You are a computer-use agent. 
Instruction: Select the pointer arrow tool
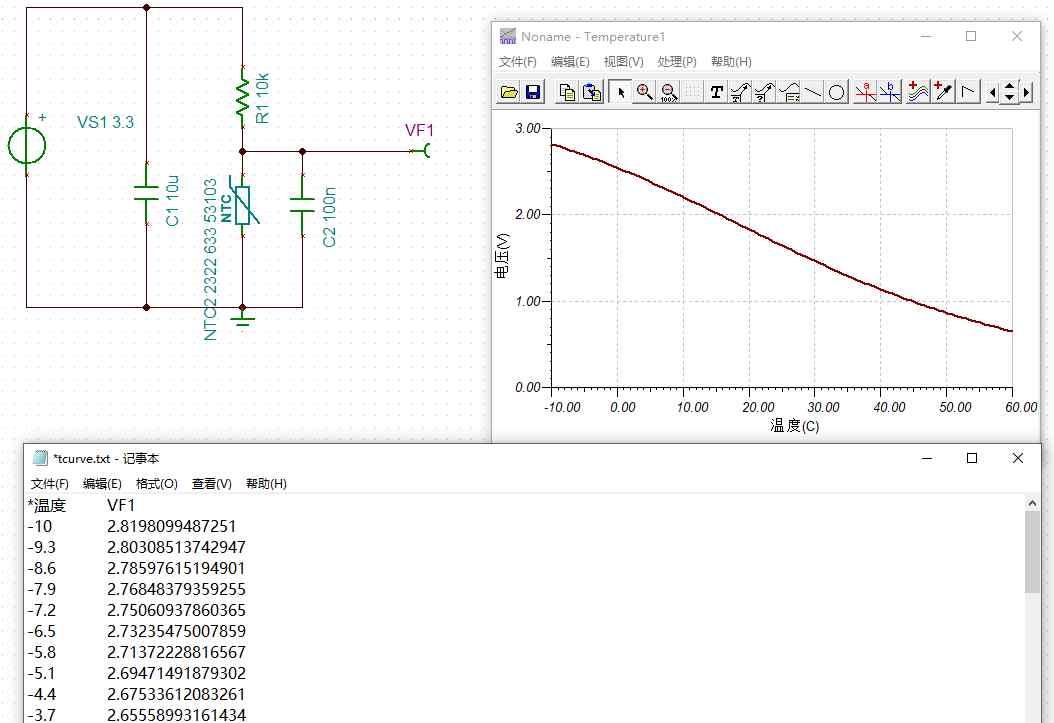(x=620, y=92)
